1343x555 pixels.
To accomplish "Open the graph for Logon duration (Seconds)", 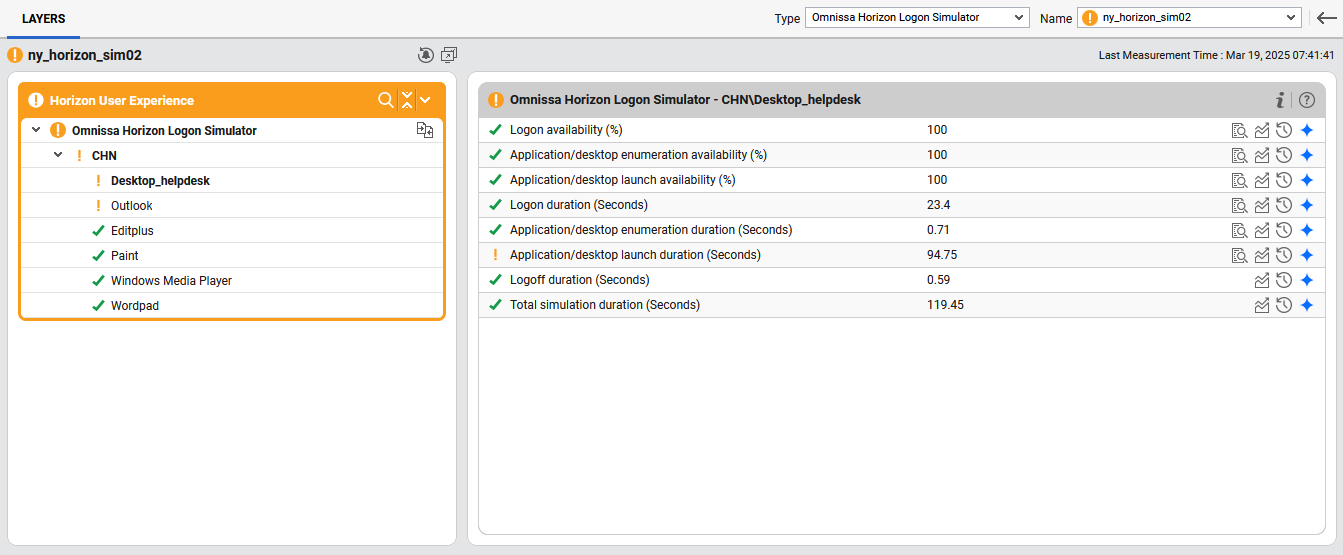I will coord(1262,205).
